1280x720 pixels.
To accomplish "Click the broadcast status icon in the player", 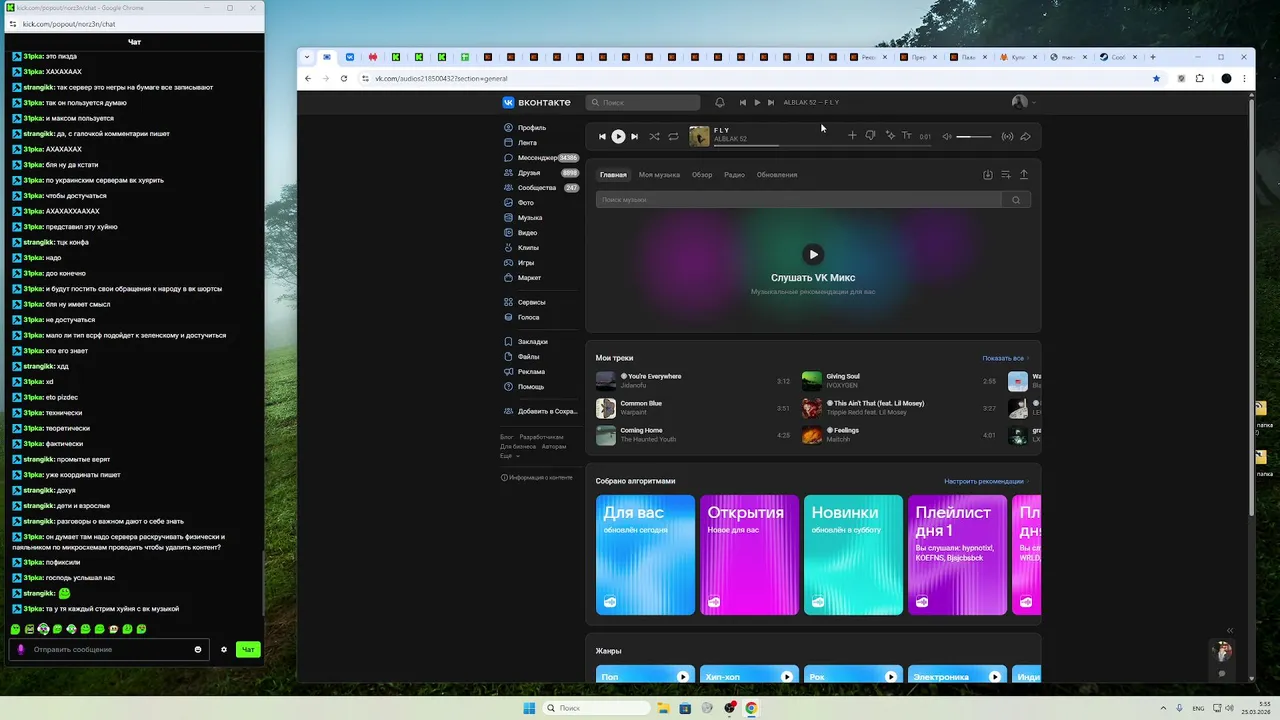I will [1007, 136].
